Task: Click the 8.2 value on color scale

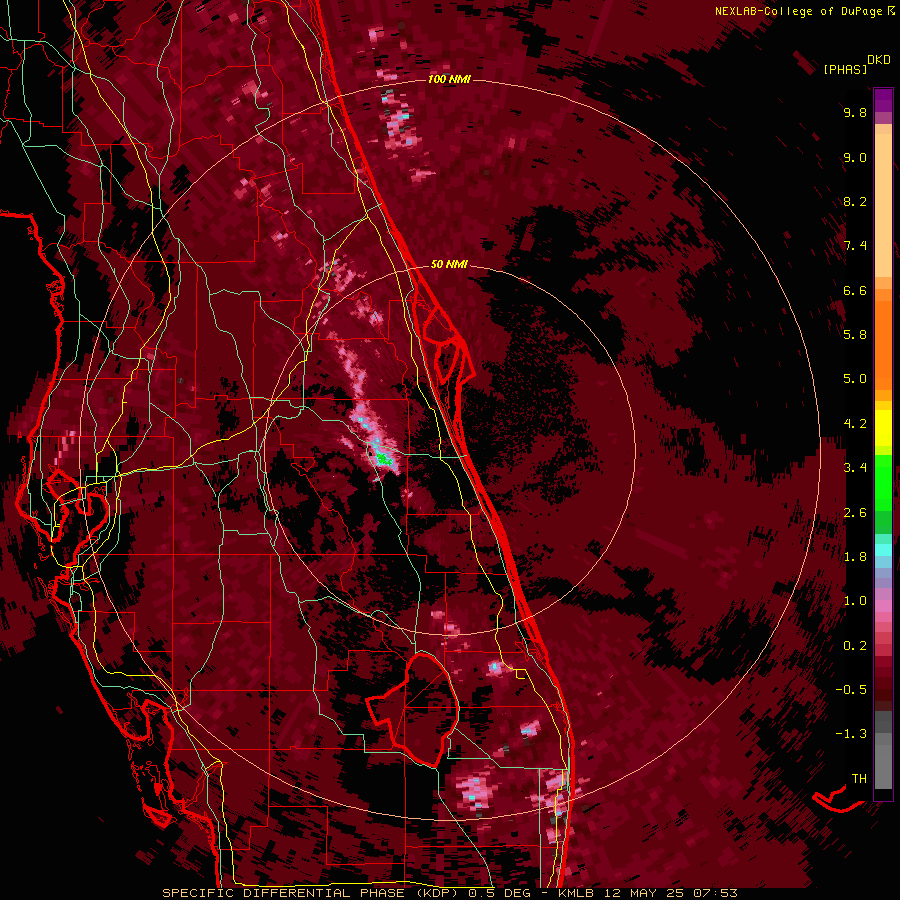Action: pyautogui.click(x=855, y=201)
